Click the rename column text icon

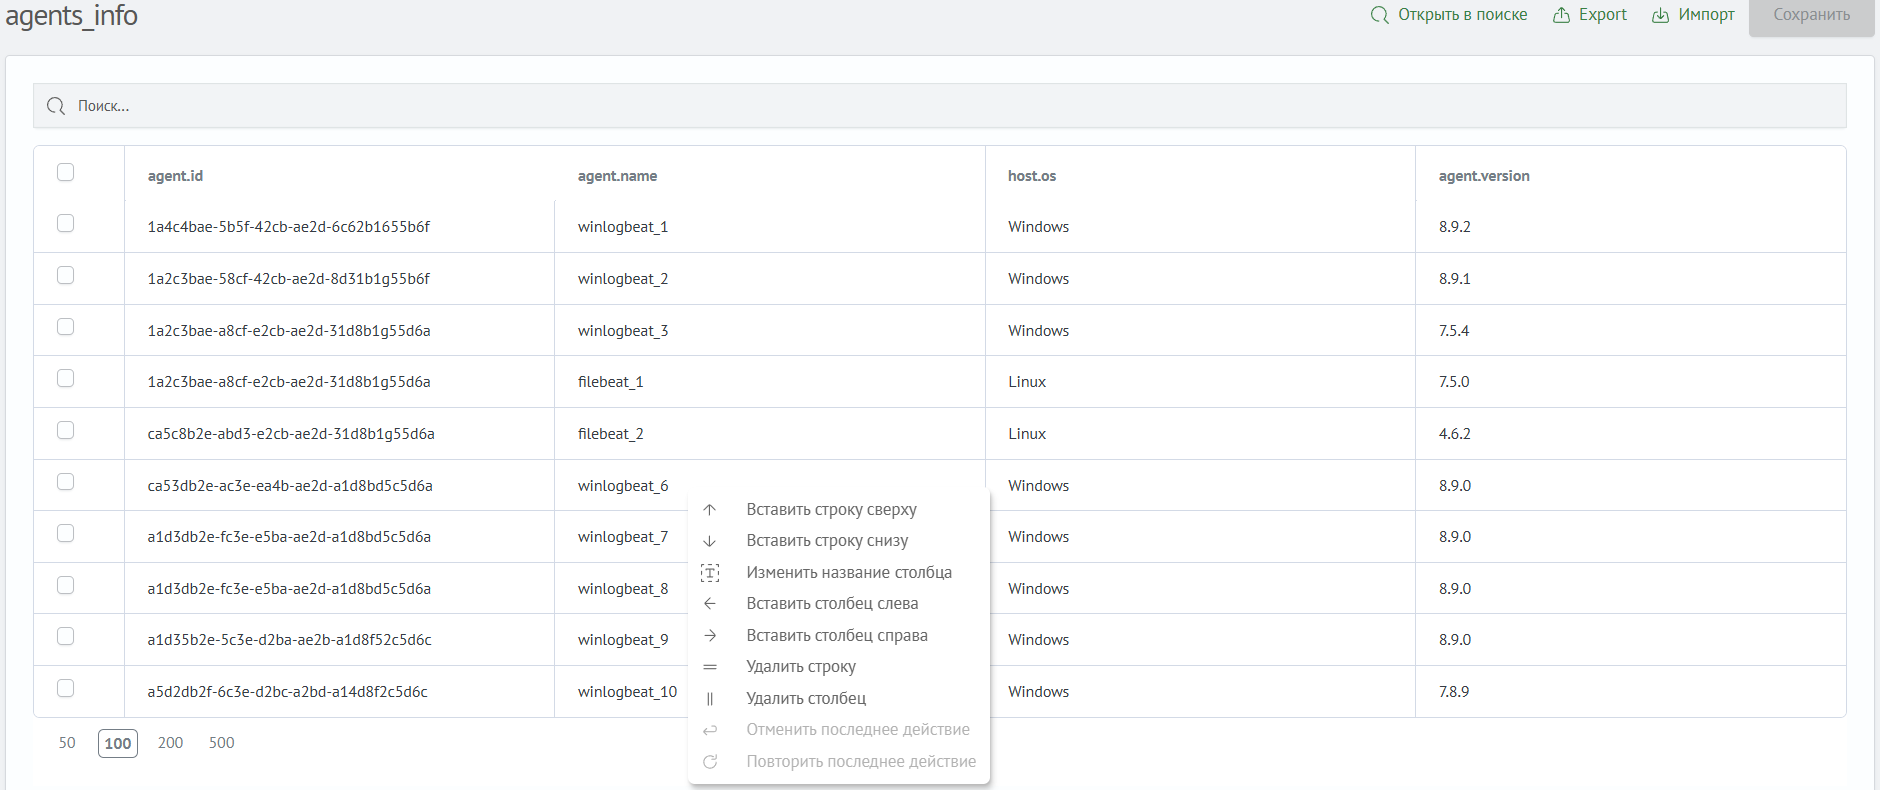point(710,573)
